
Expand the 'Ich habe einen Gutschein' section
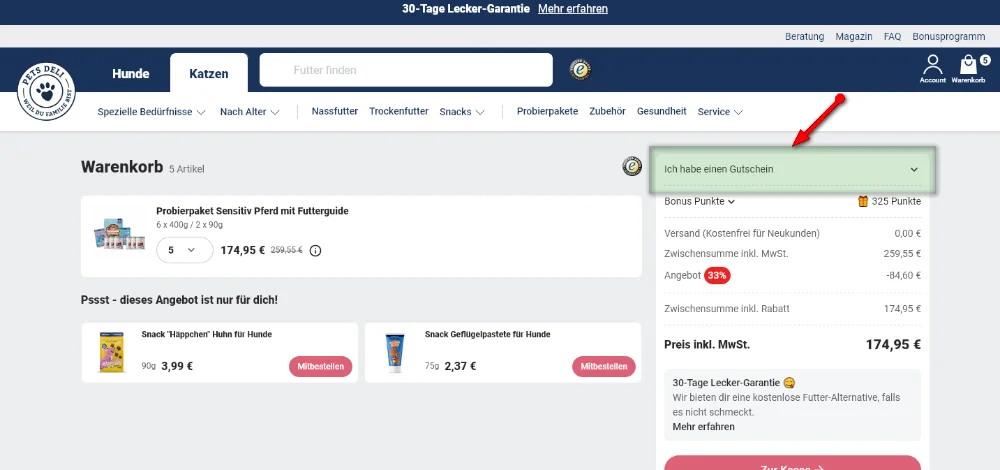[791, 170]
